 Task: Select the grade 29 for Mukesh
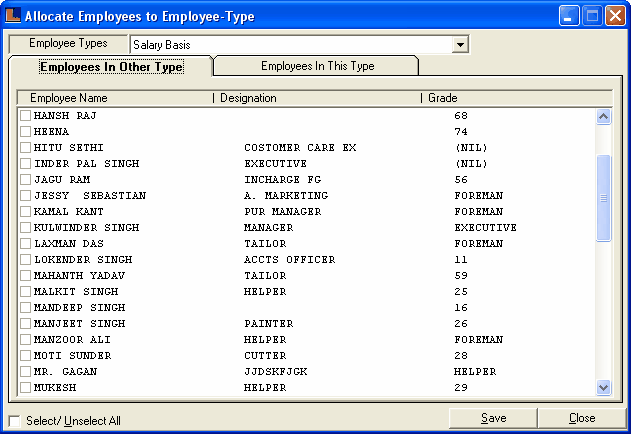[x=461, y=388]
